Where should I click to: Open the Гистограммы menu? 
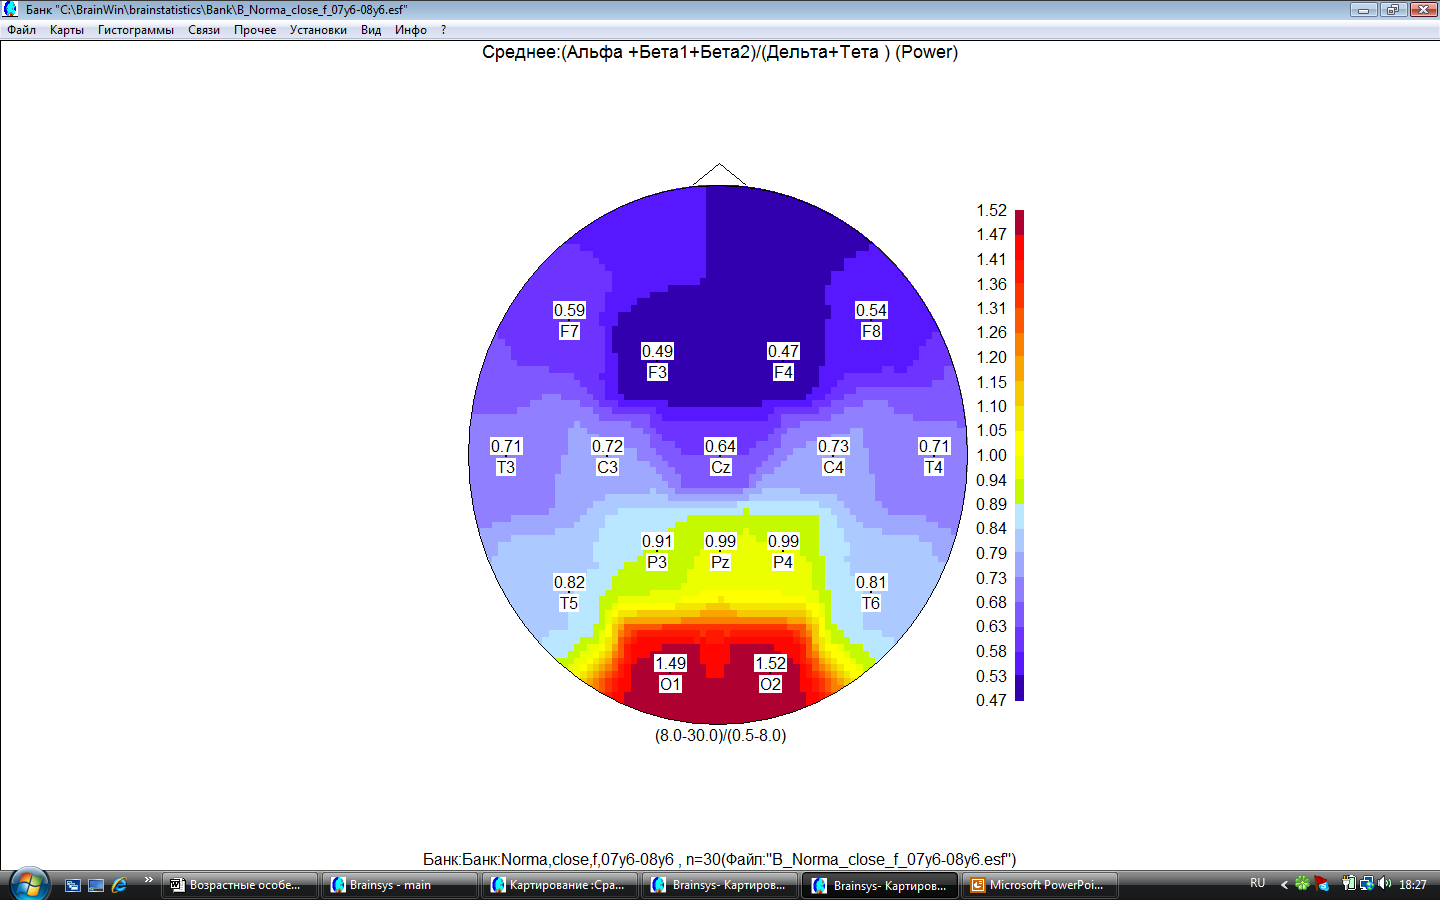[136, 30]
